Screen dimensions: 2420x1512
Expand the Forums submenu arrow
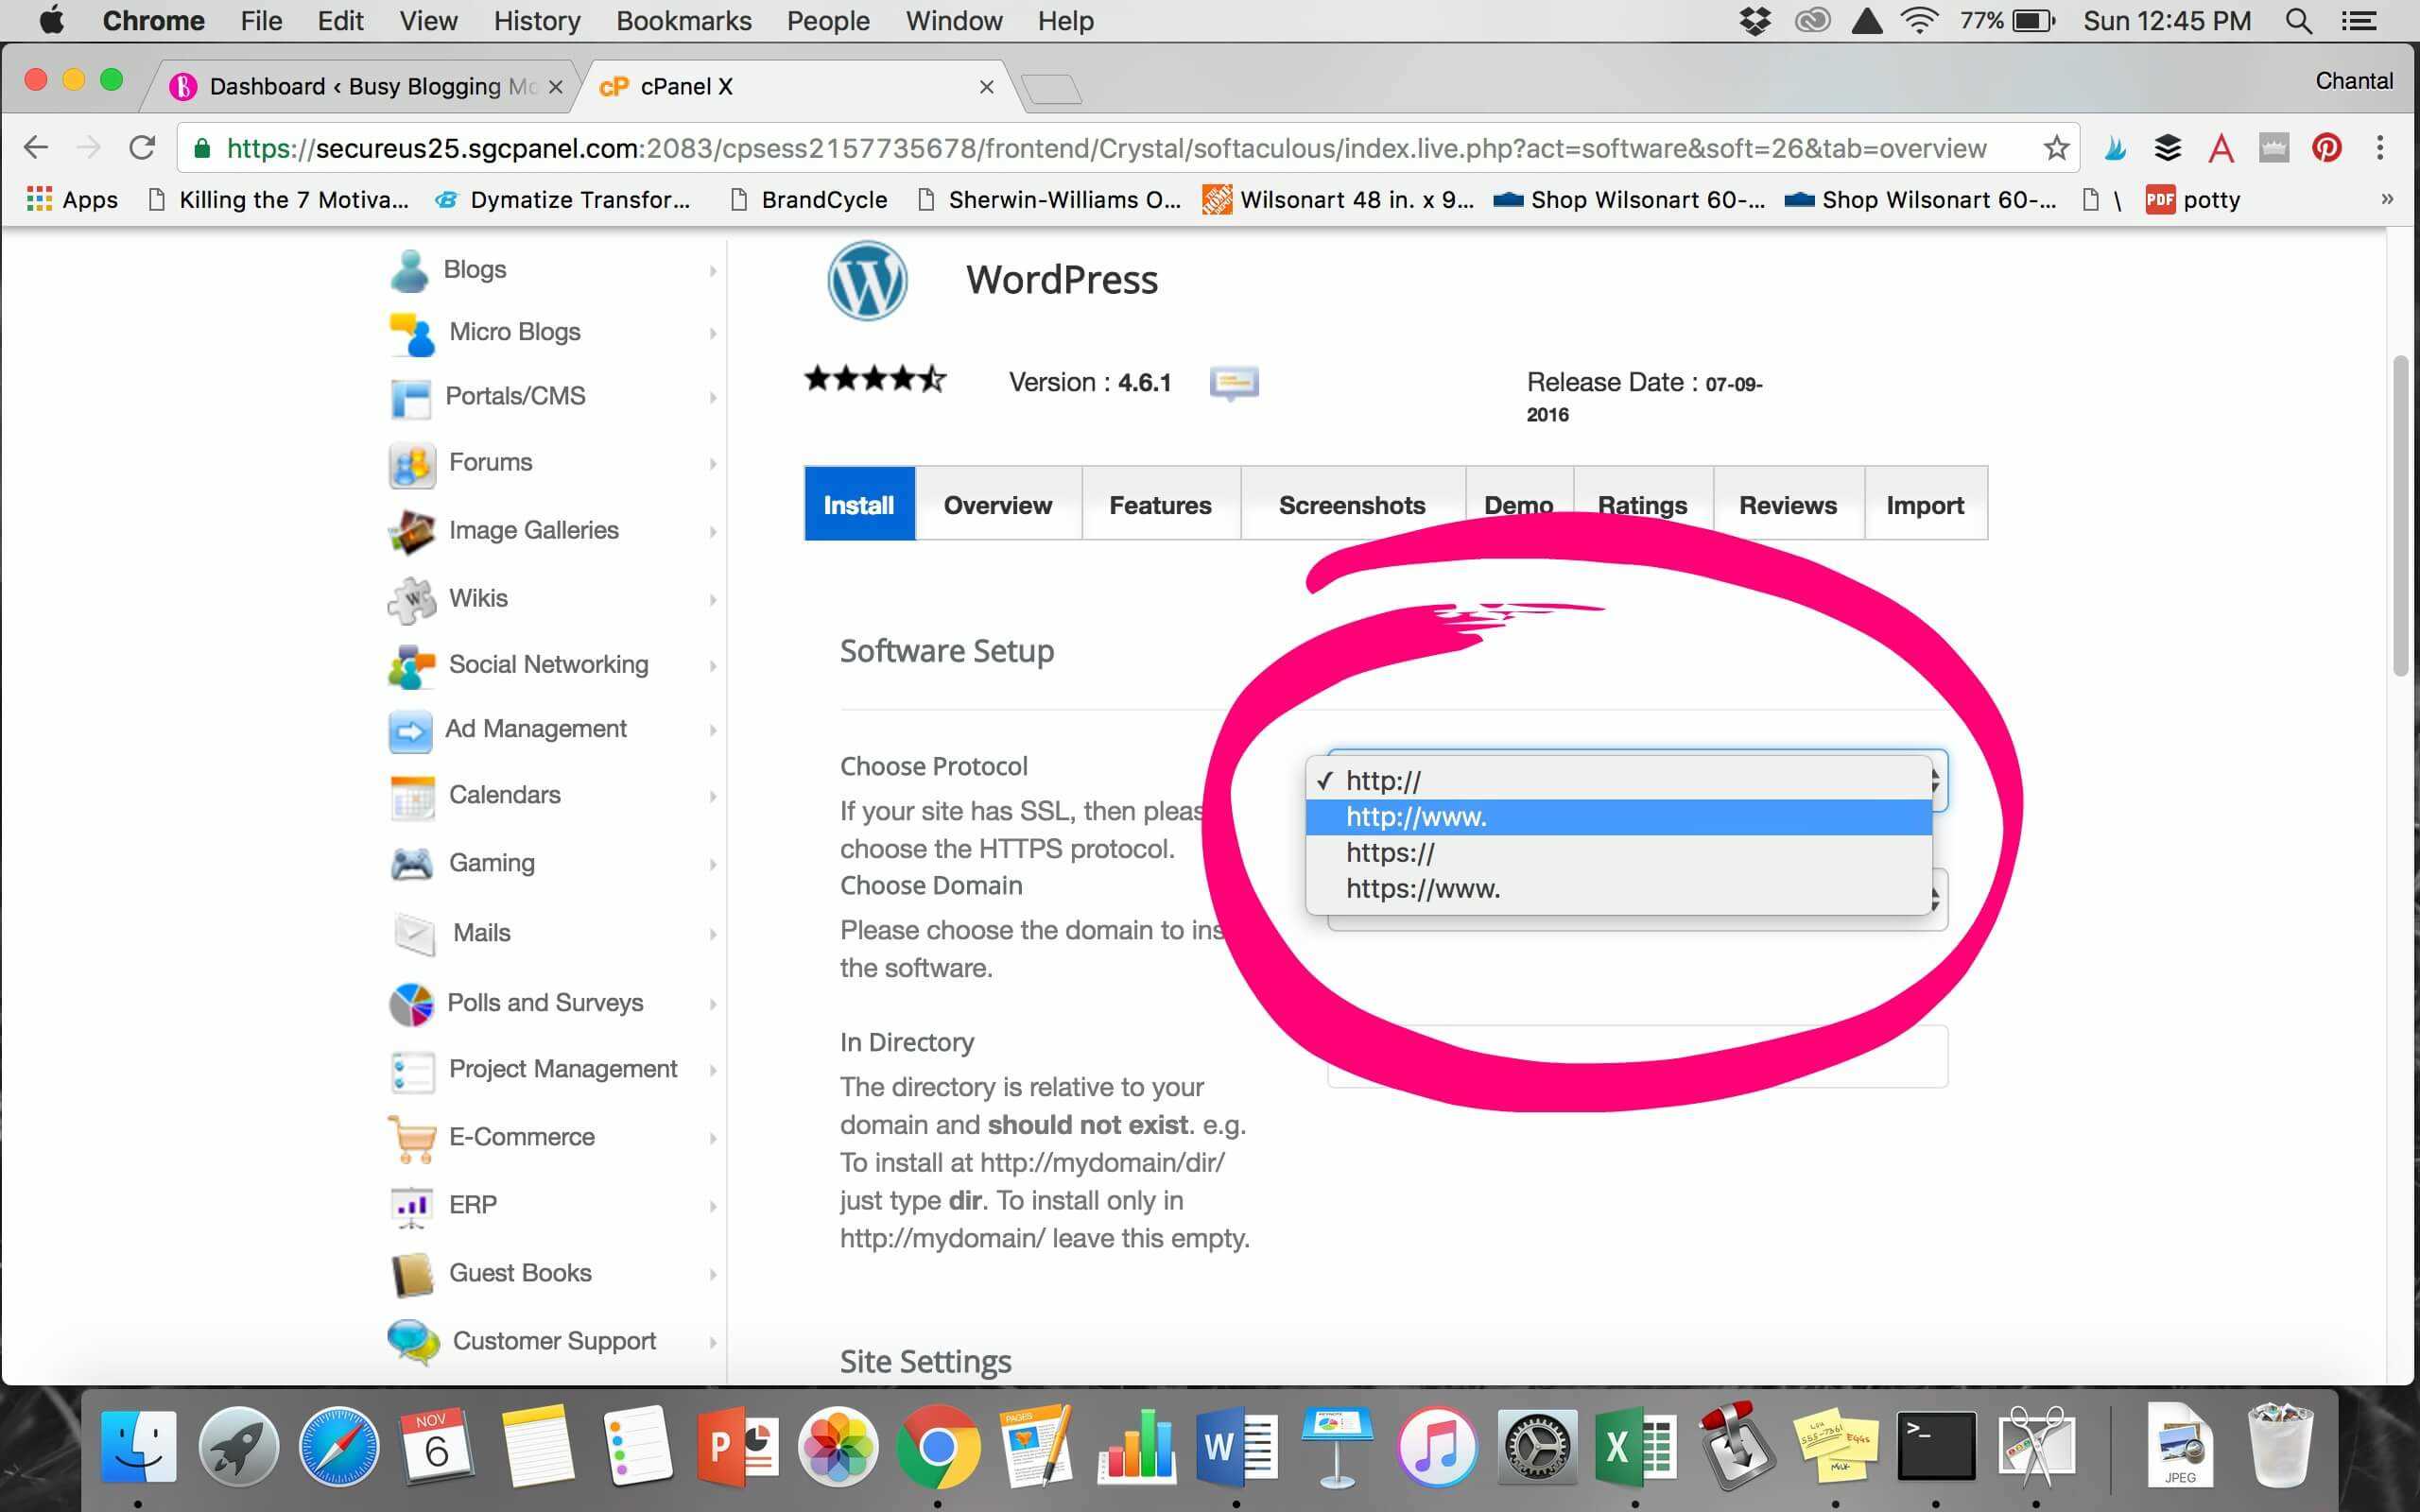pos(713,464)
